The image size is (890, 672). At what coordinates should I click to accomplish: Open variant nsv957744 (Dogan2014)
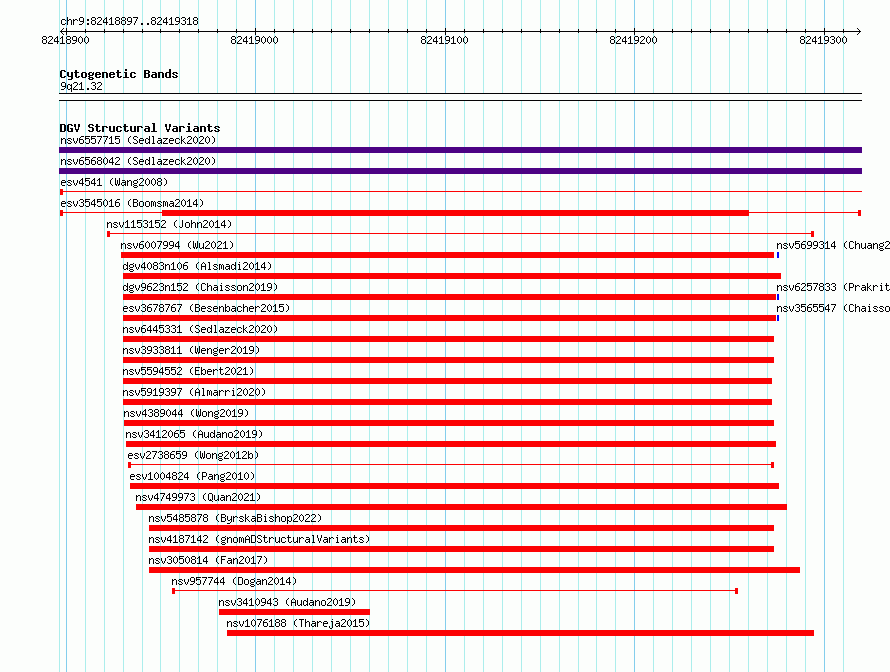click(x=234, y=581)
